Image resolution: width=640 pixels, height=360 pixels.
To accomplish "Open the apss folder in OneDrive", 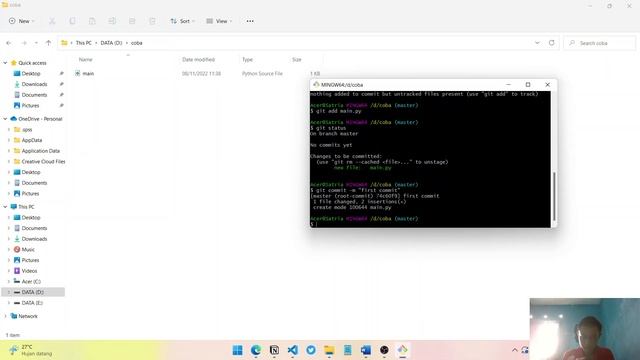I will coord(27,129).
